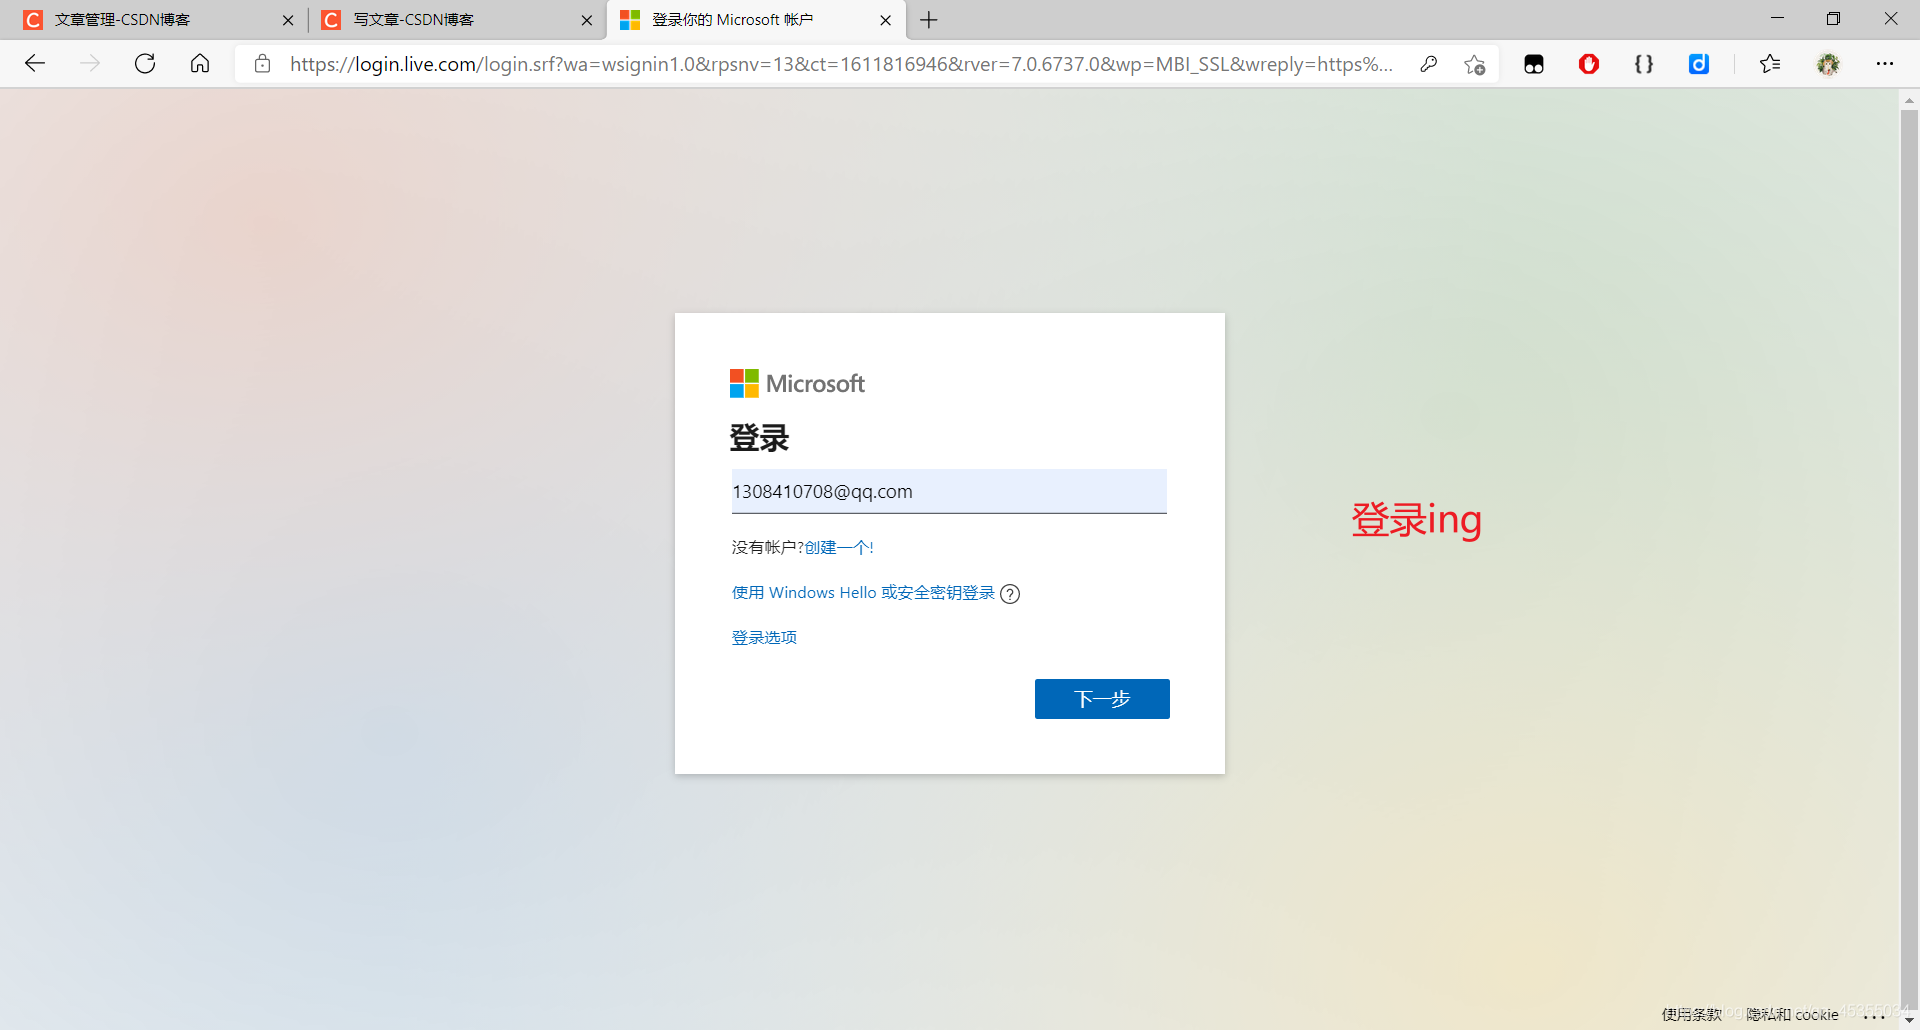Viewport: 1920px width, 1030px height.
Task: Click the 创建一个 link
Action: tap(838, 548)
